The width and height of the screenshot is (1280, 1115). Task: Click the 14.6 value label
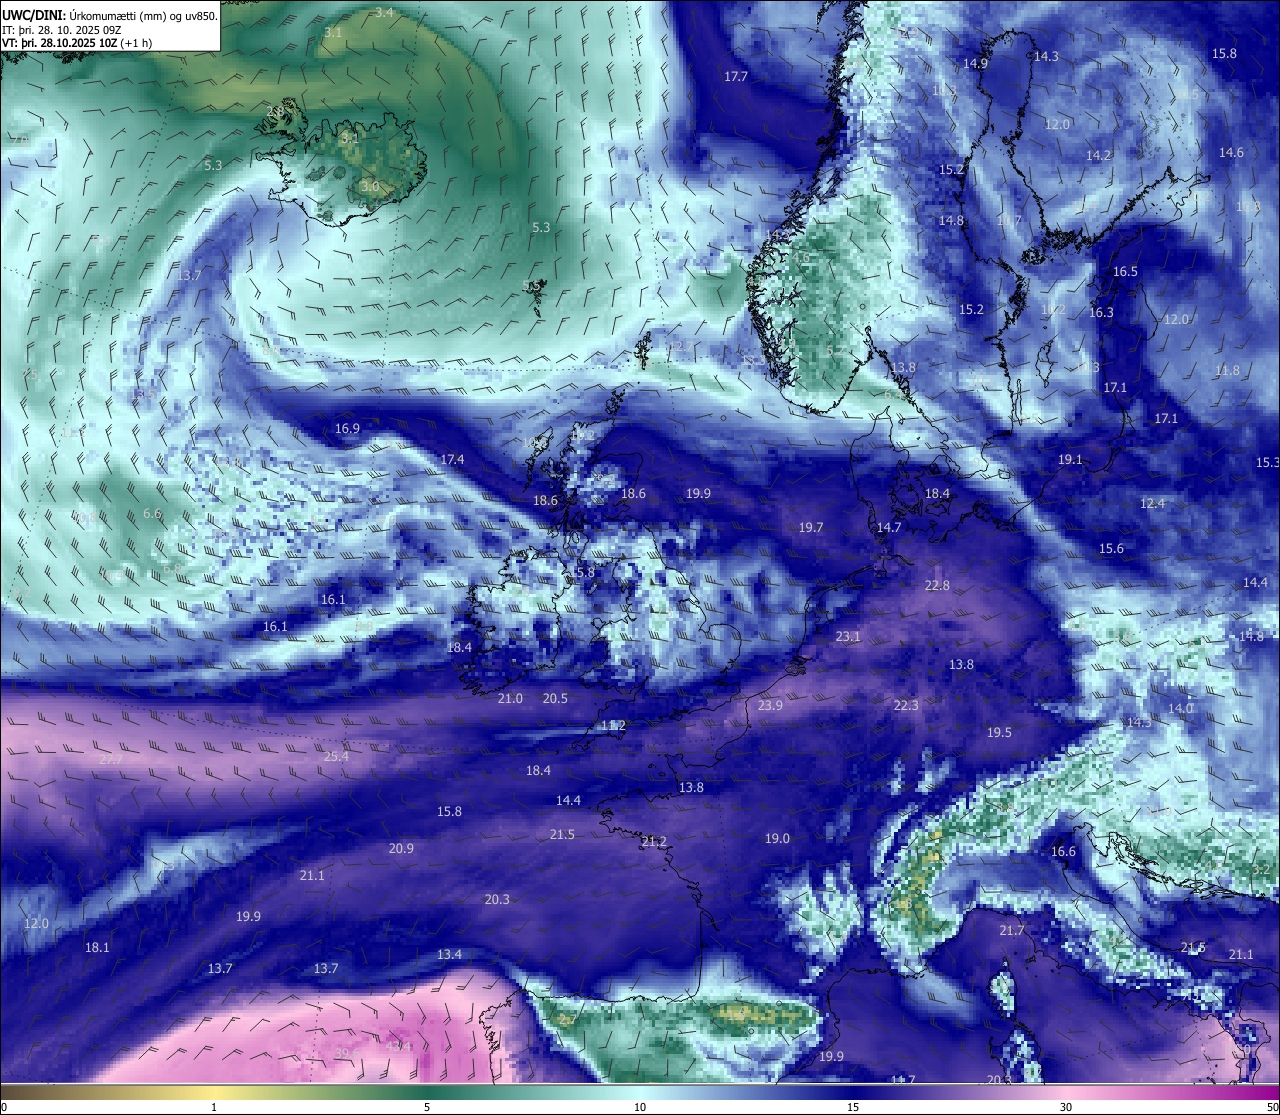[x=1231, y=153]
